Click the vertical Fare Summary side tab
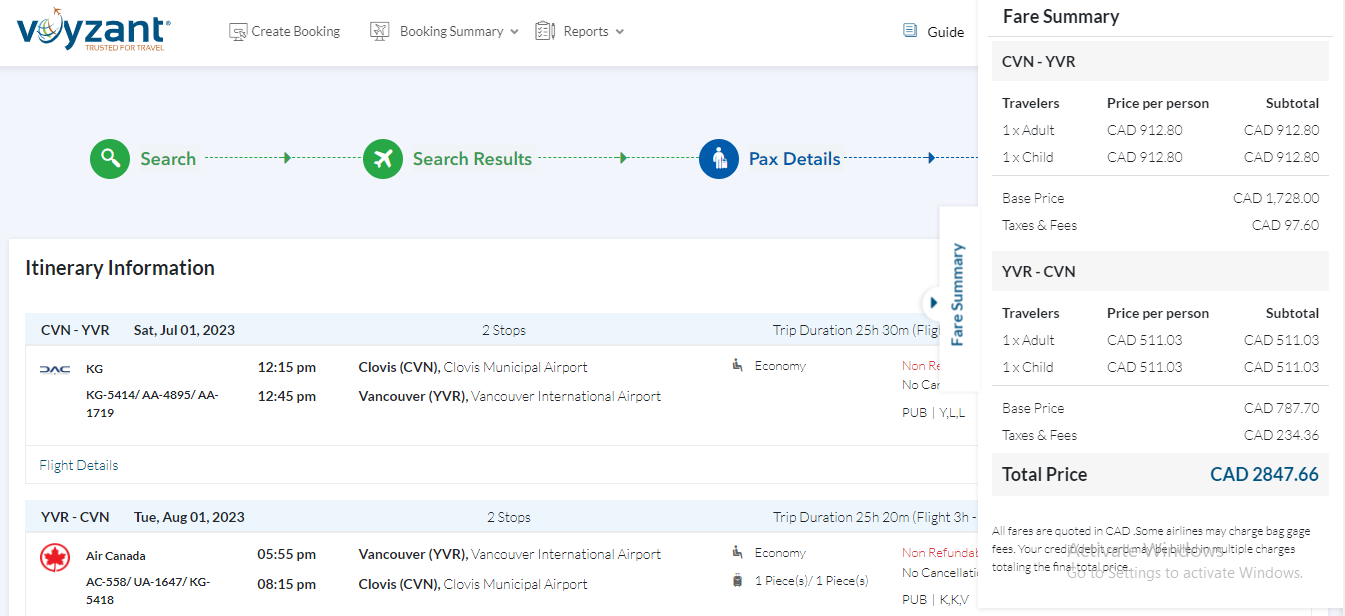1345x616 pixels. [958, 295]
